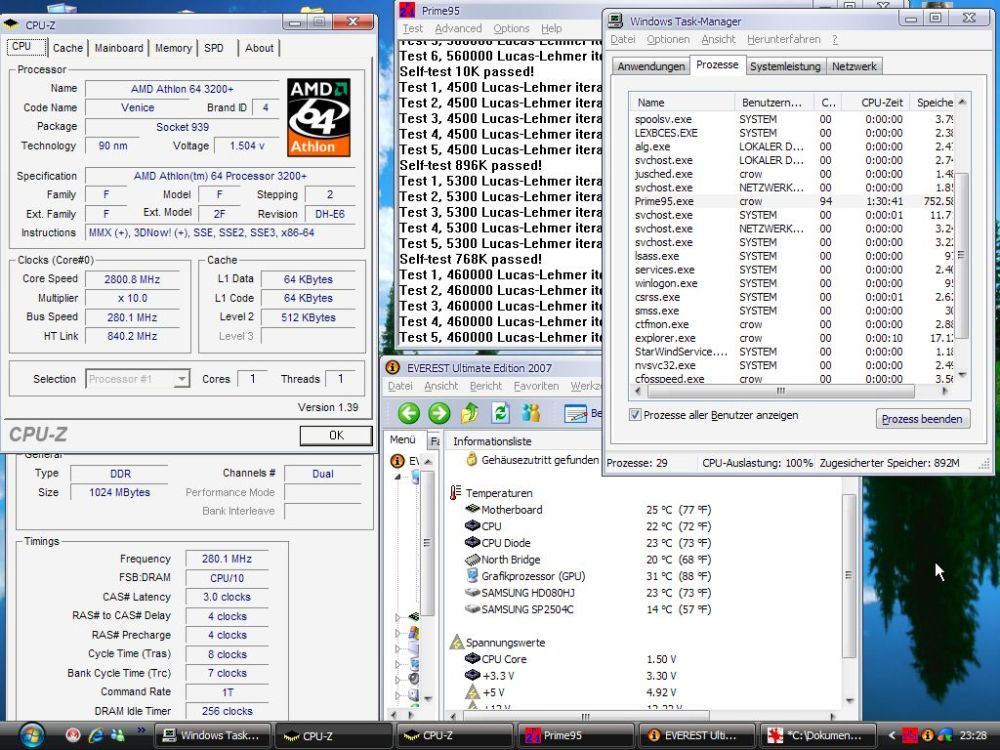This screenshot has width=1000, height=750.
Task: Show hidden system tray icons
Action: (x=892, y=735)
